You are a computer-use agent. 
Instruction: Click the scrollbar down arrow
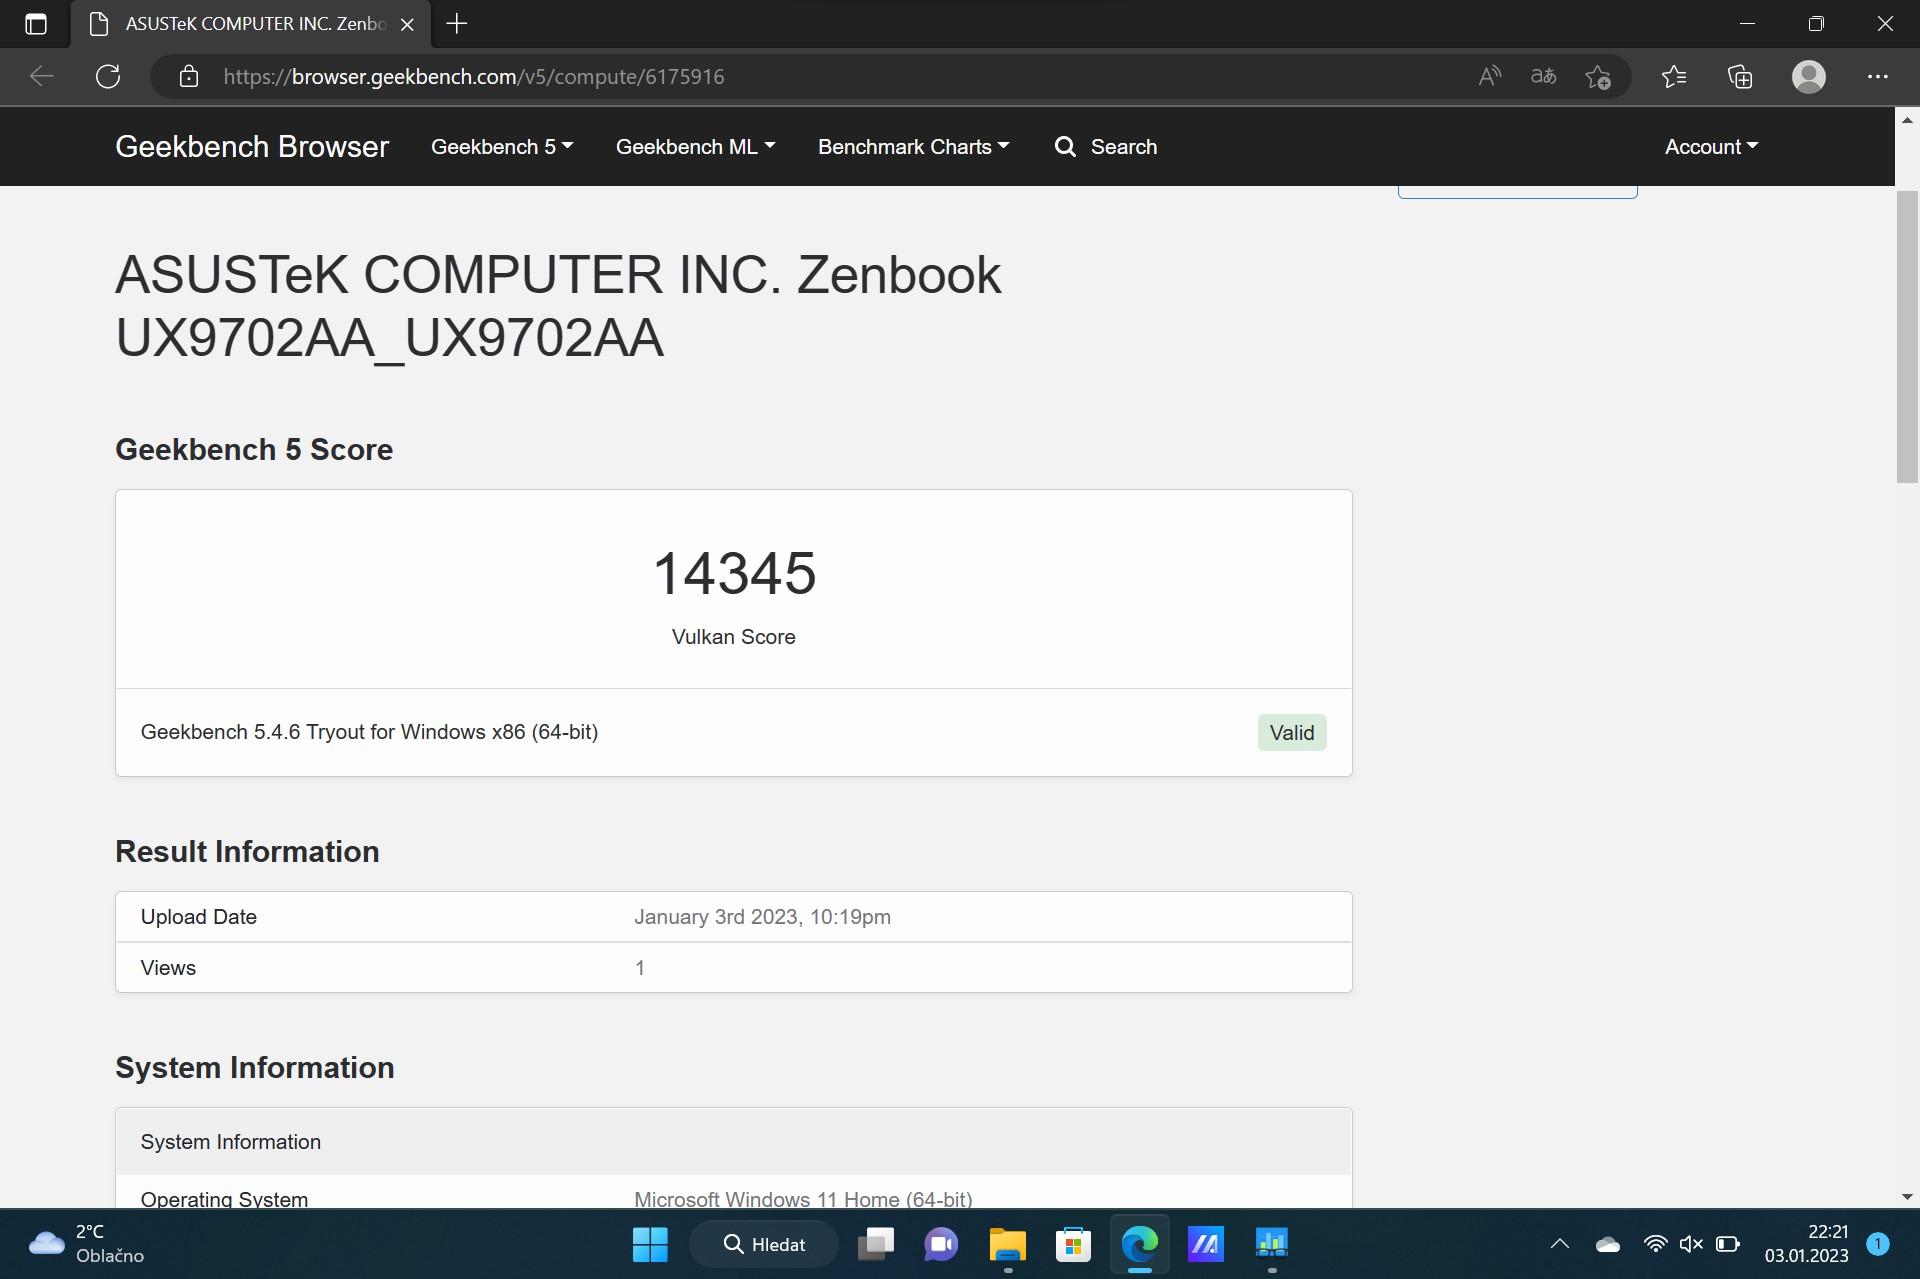[x=1907, y=1197]
